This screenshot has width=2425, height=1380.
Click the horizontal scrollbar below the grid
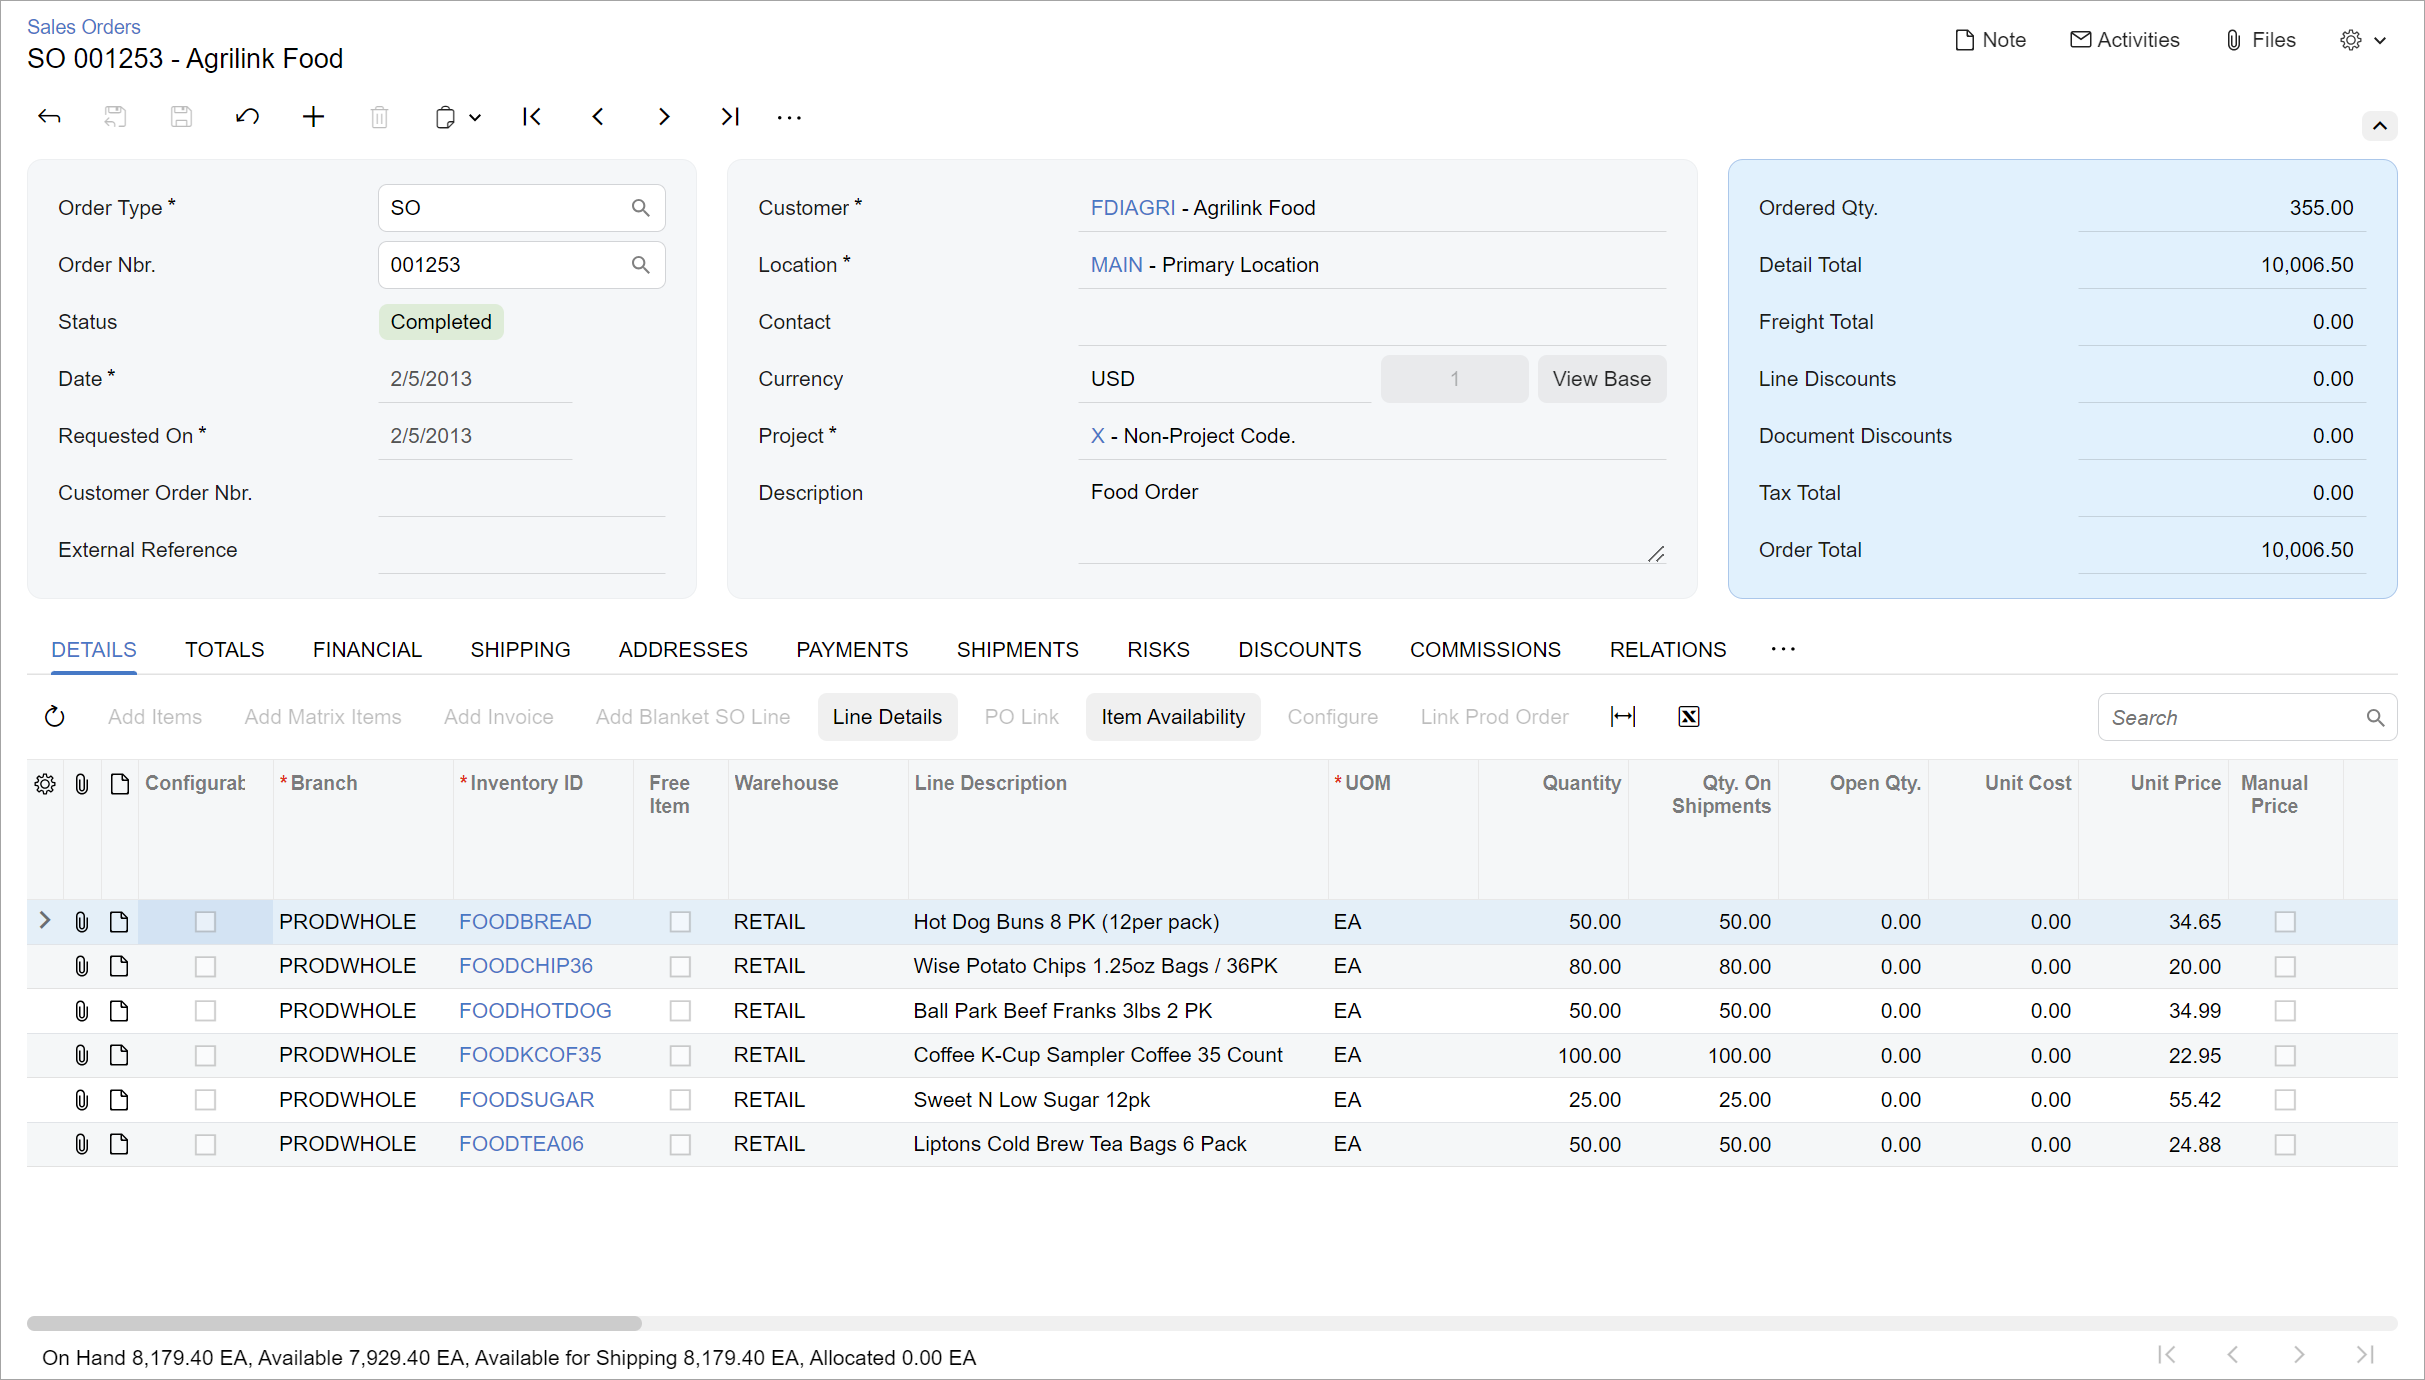(x=334, y=1323)
